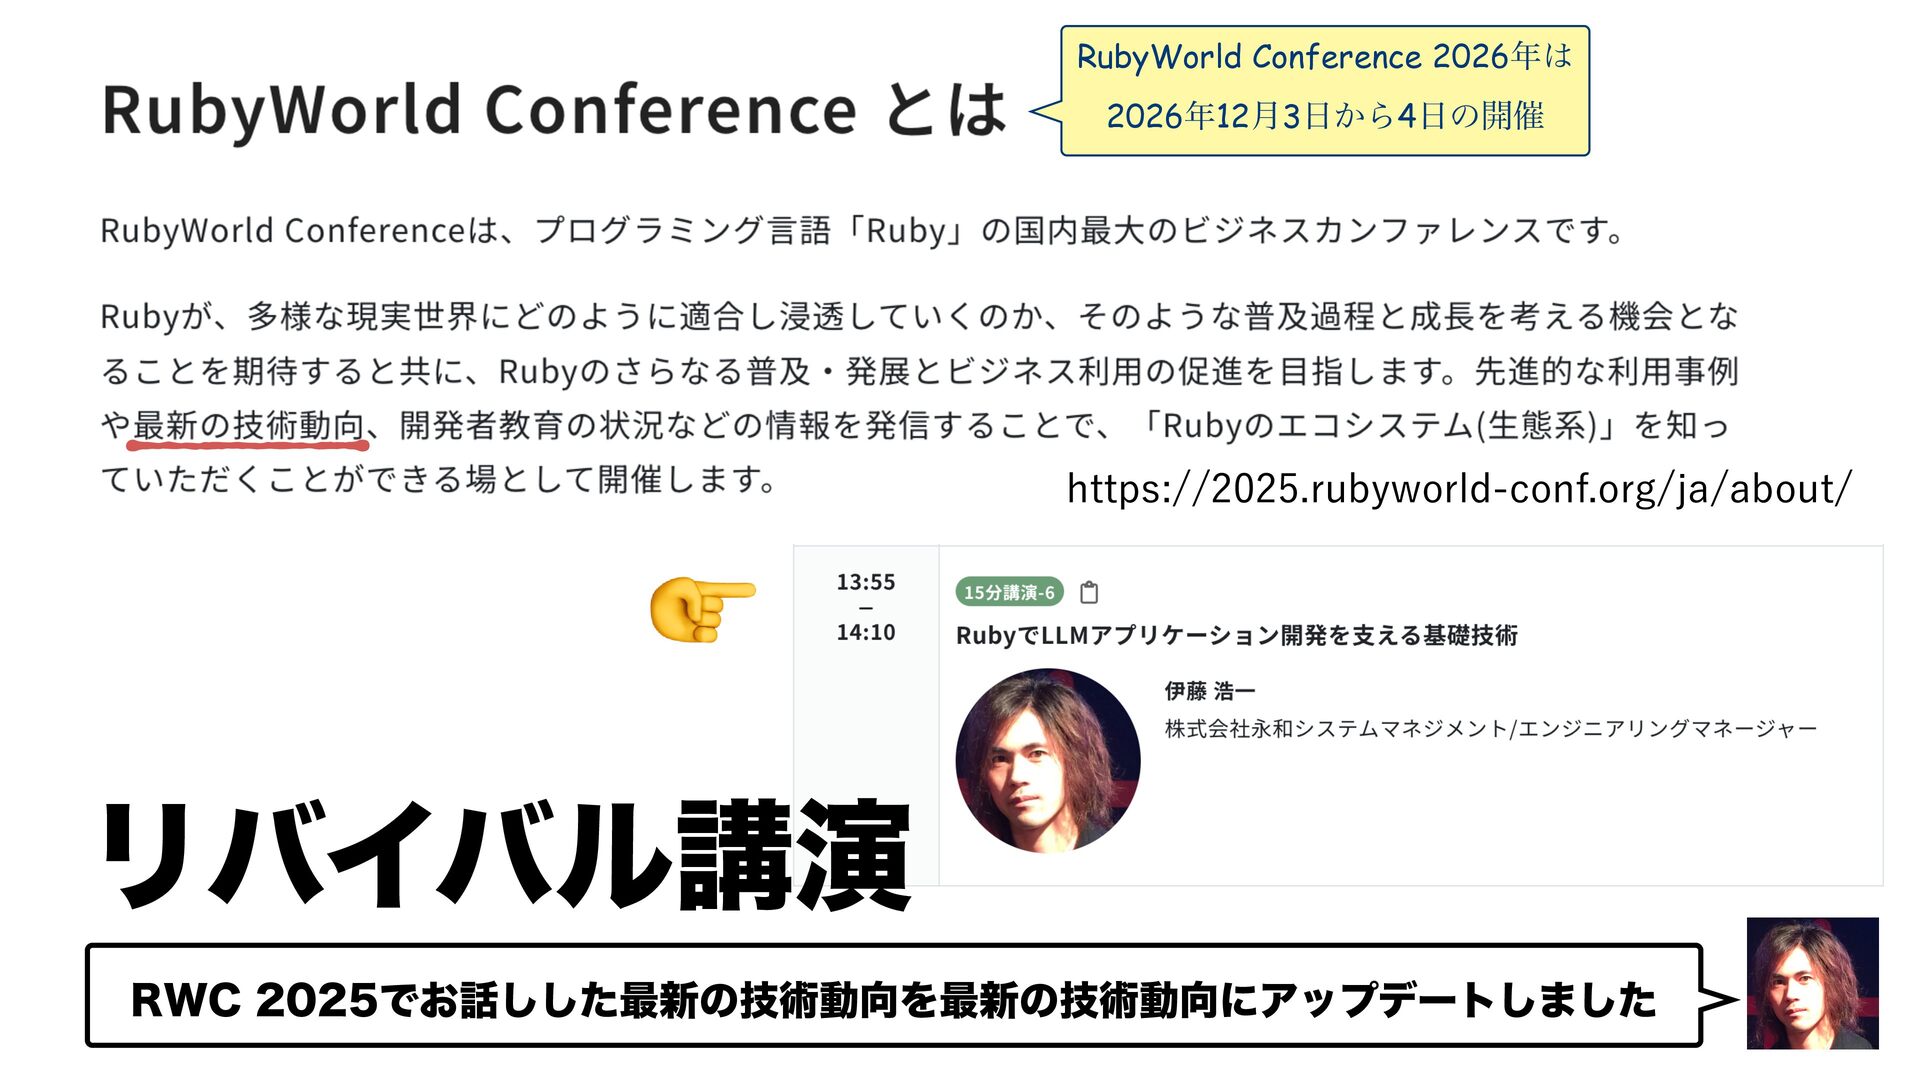Click the pointing hand emoji icon

point(701,608)
